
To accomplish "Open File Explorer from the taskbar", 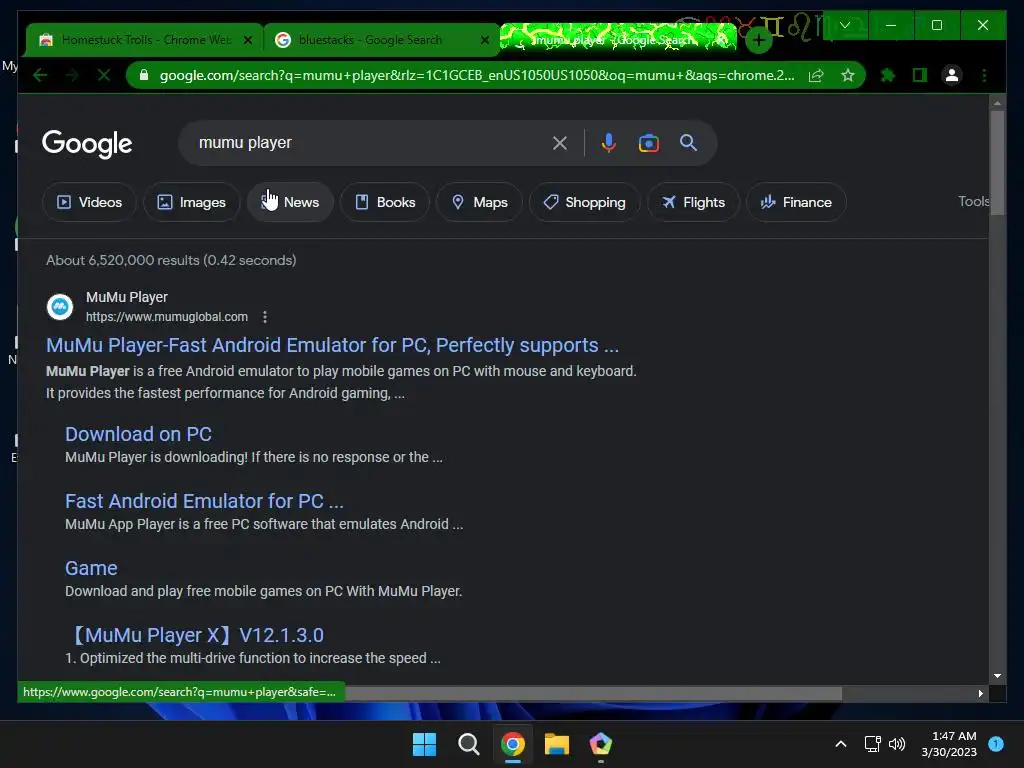I will point(556,744).
